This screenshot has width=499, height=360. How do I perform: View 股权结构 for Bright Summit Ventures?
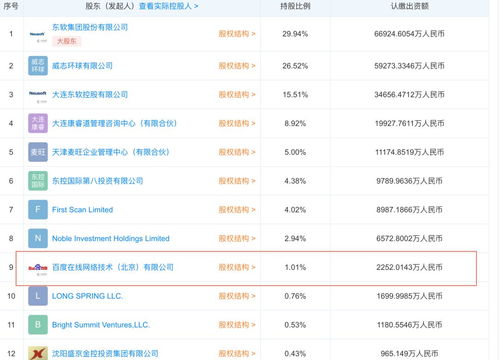[x=237, y=325]
